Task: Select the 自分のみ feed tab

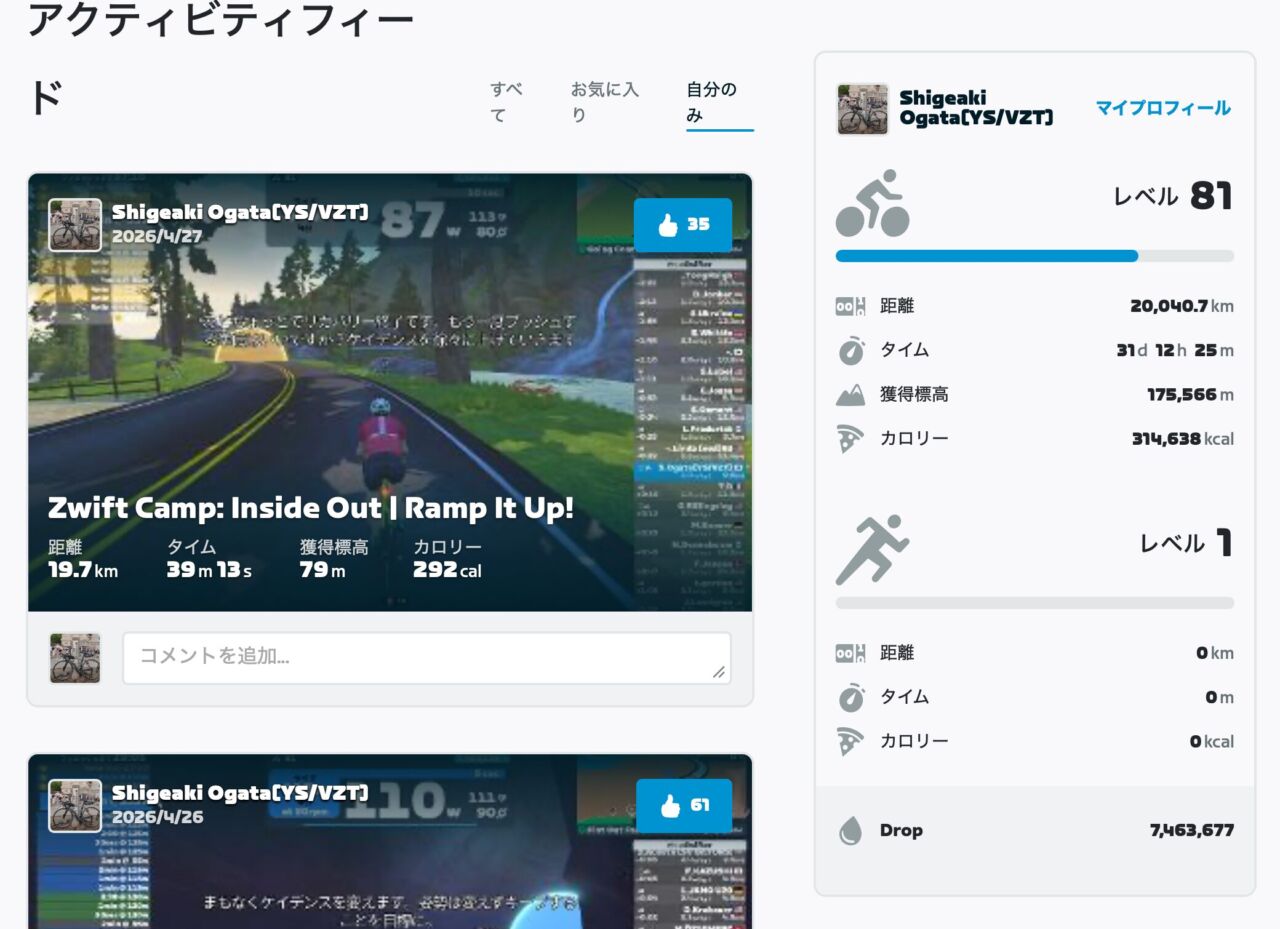Action: [712, 102]
